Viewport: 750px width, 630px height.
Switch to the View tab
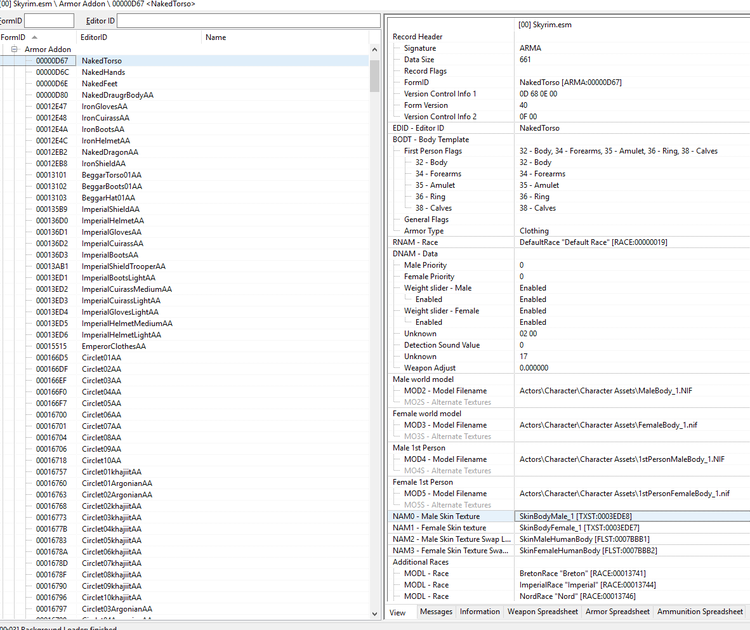(397, 612)
